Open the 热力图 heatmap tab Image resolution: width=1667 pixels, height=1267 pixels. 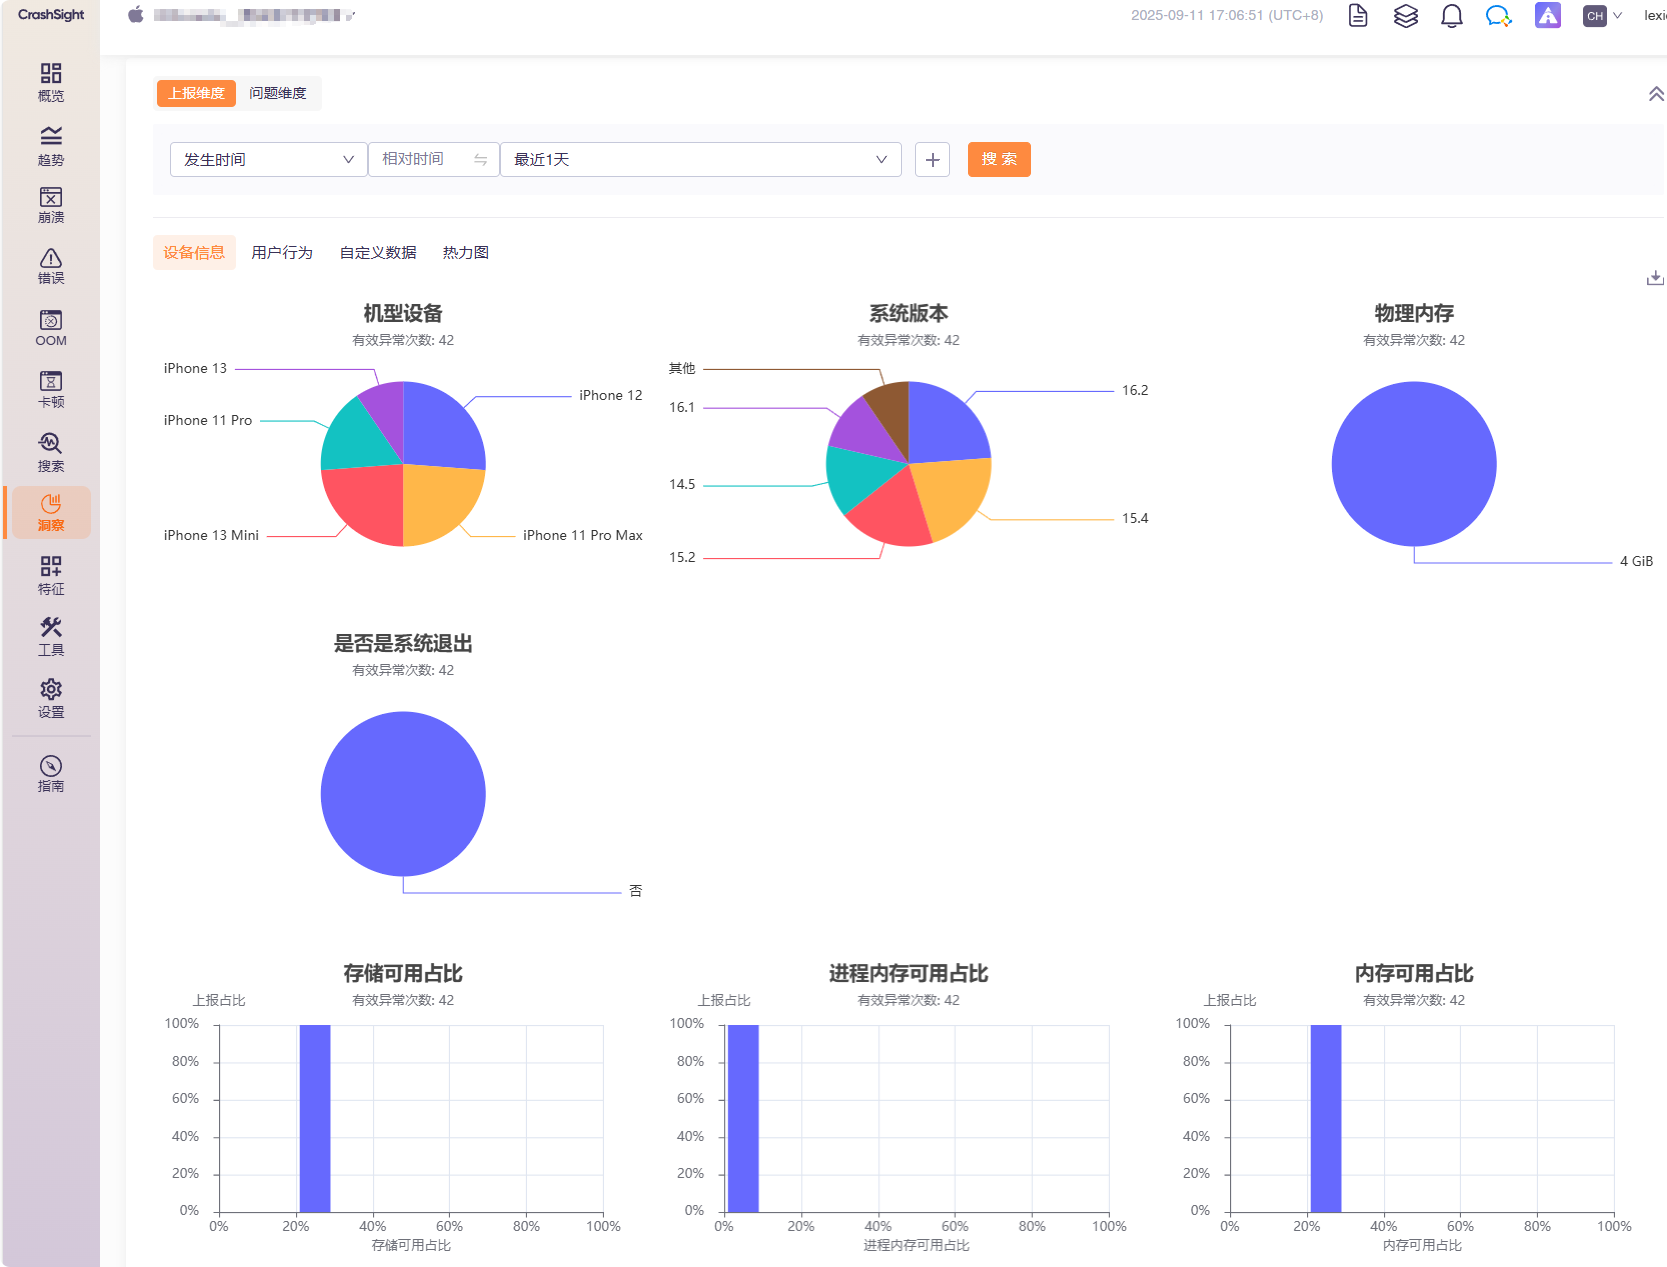coord(466,253)
